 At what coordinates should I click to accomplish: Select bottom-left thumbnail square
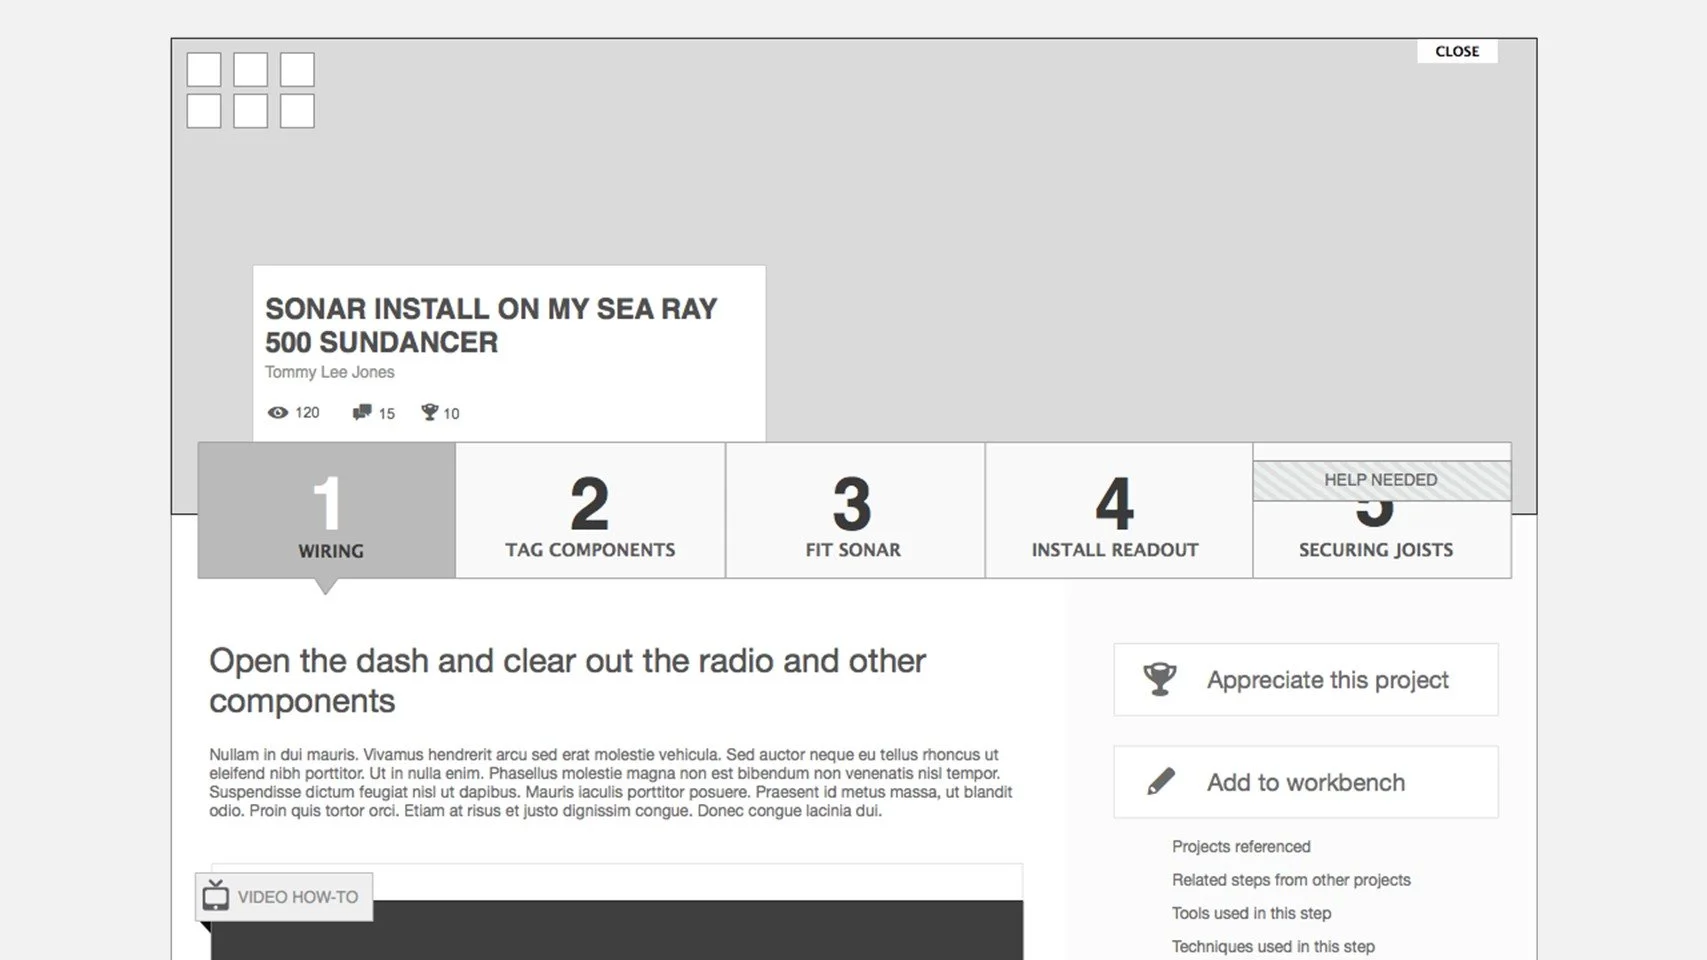click(x=204, y=111)
